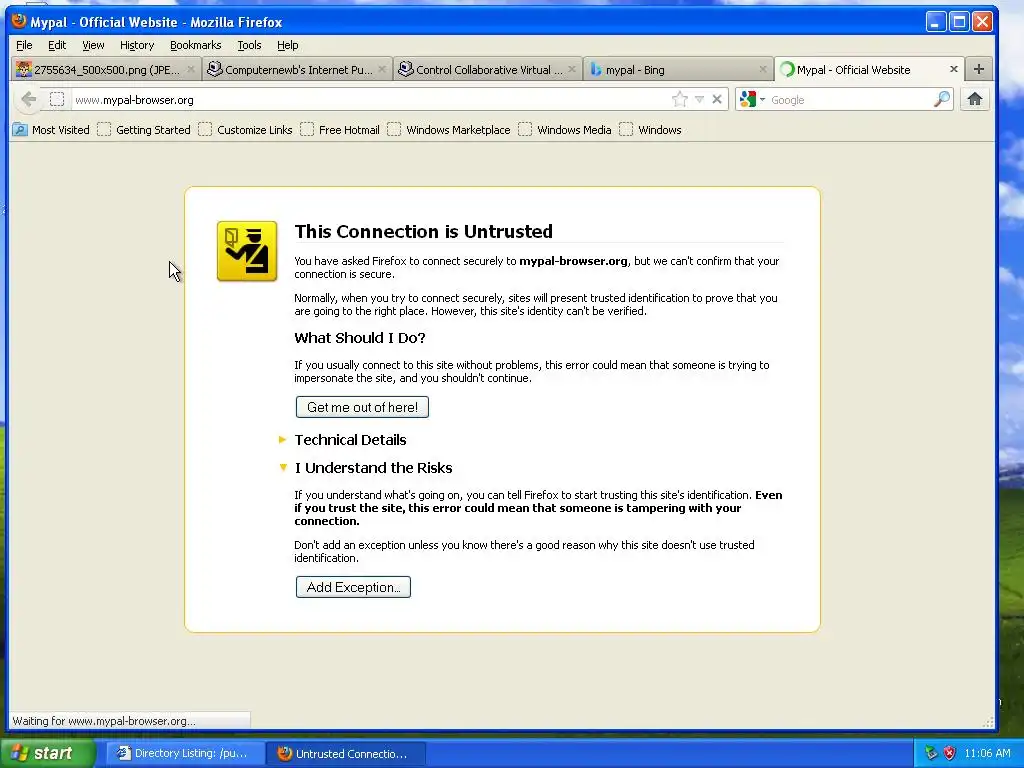Open the File menu

[x=24, y=45]
